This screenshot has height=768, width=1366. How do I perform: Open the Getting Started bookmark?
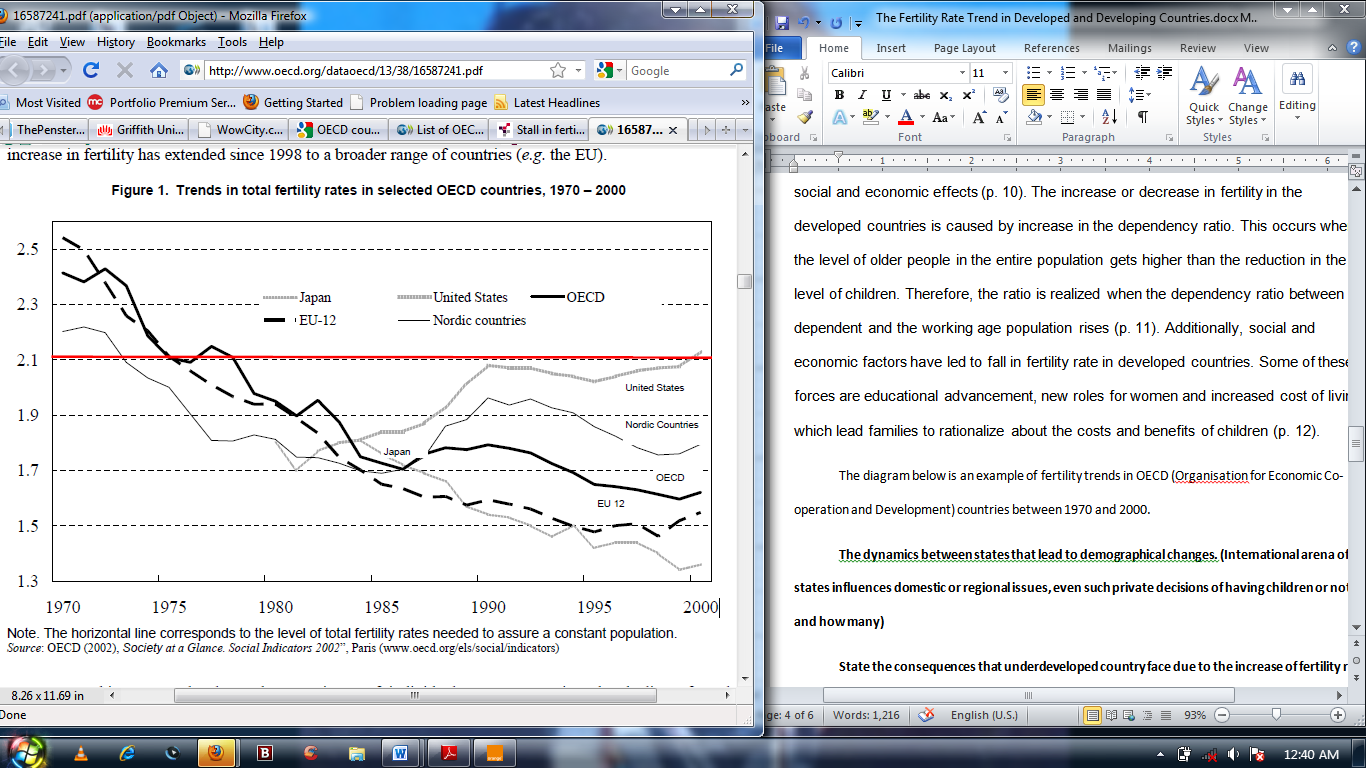click(x=293, y=102)
